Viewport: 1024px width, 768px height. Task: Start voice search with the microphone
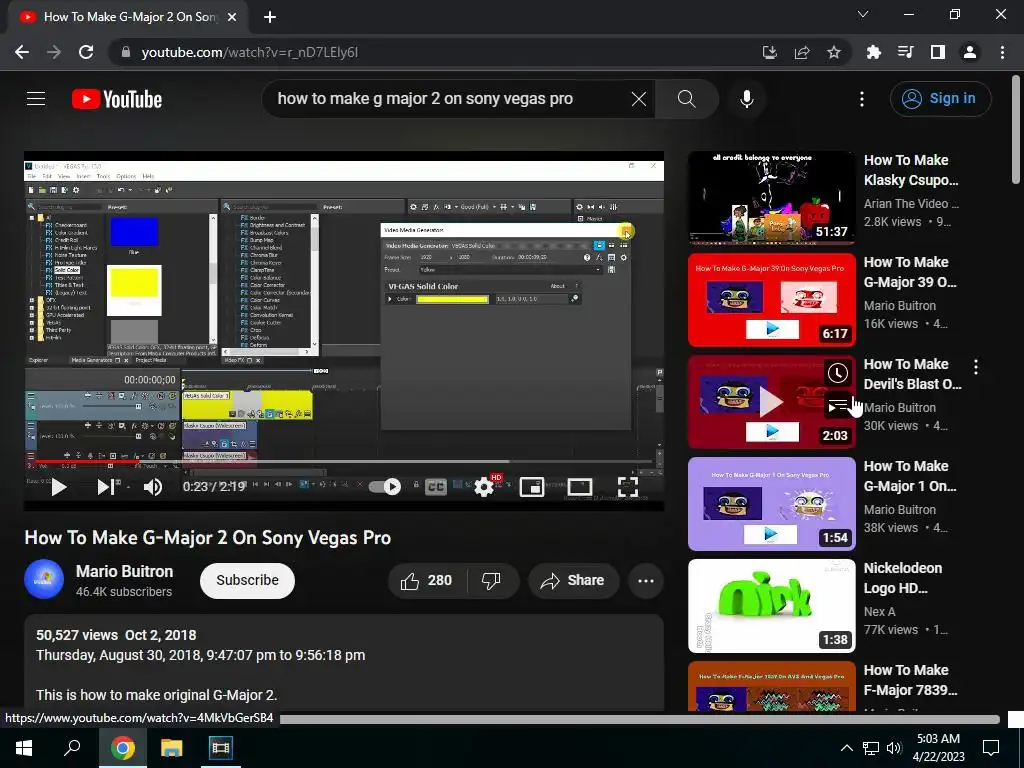(747, 99)
